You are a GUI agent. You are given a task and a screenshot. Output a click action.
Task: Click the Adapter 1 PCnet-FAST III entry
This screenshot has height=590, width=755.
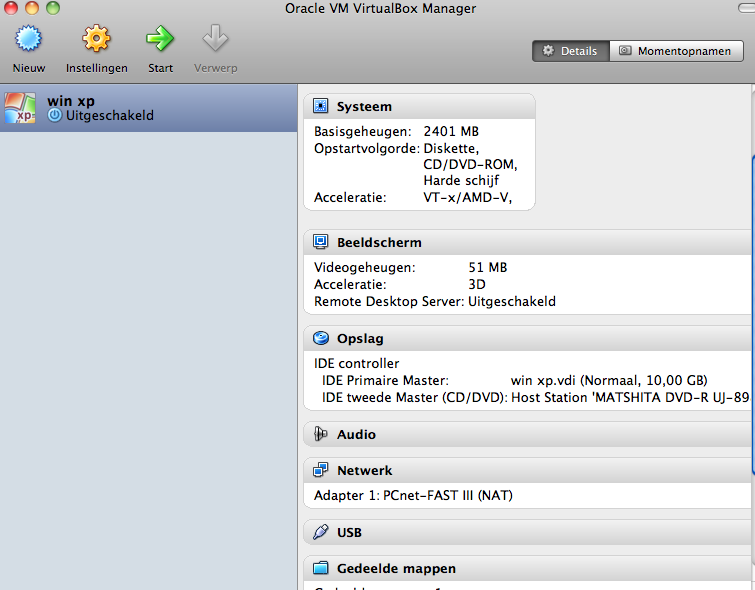point(413,496)
